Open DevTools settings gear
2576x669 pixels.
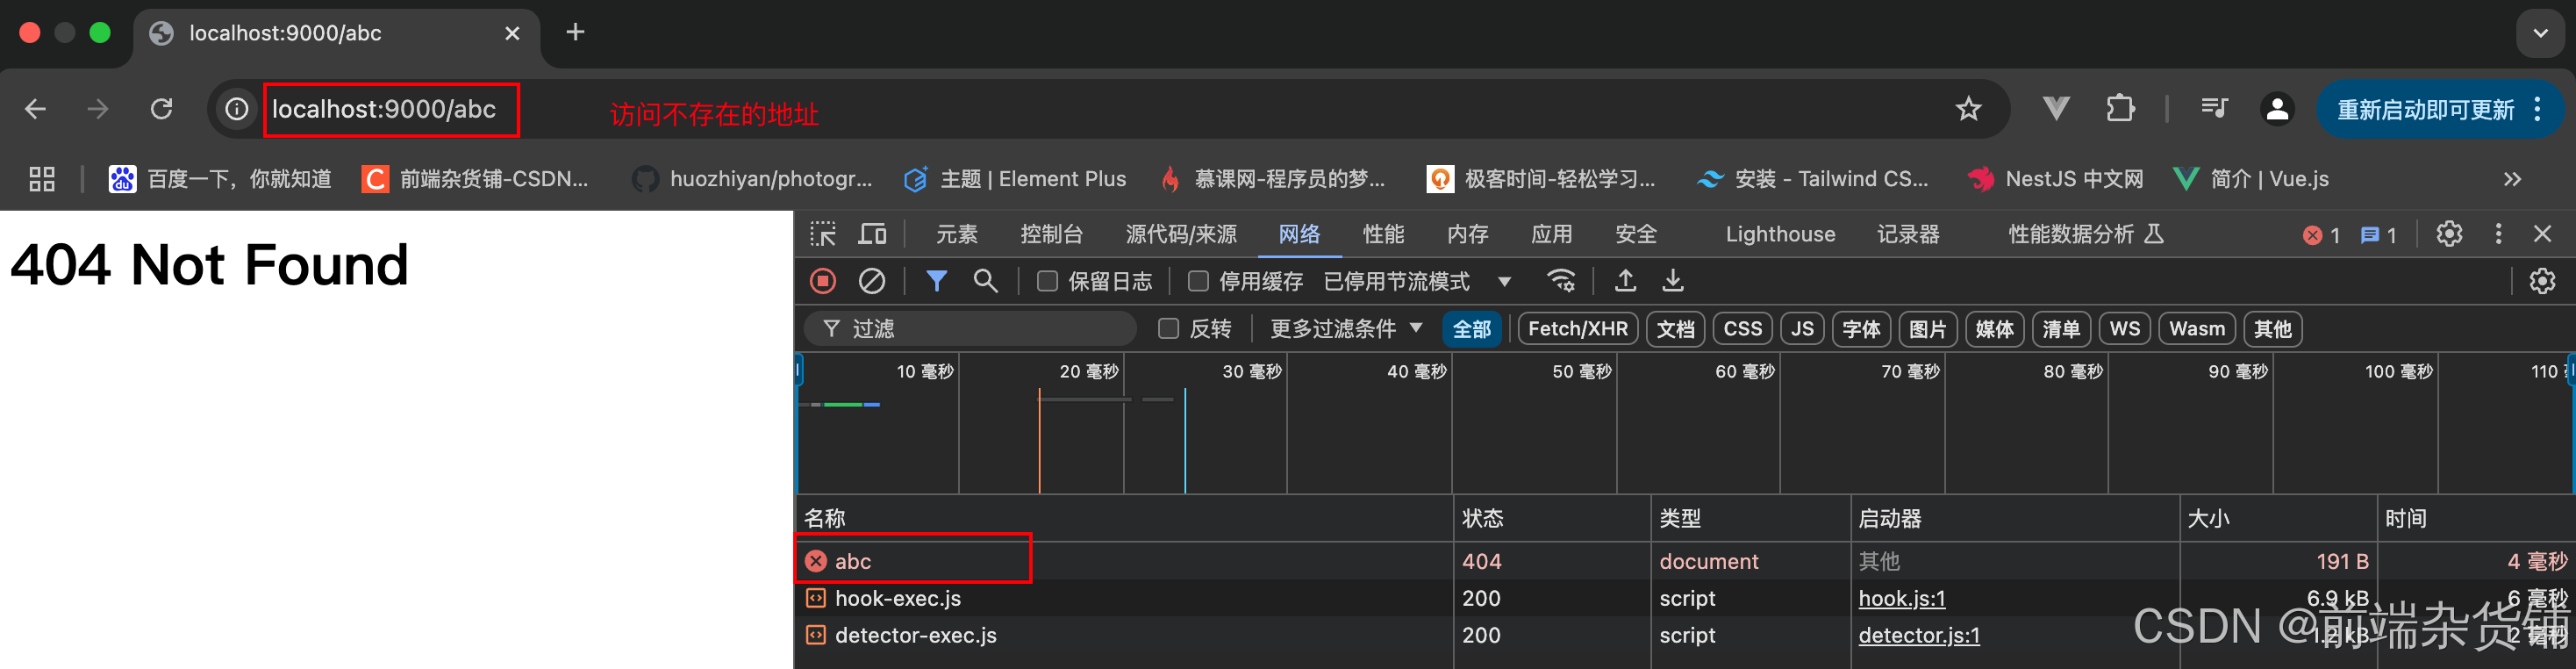pos(2449,234)
